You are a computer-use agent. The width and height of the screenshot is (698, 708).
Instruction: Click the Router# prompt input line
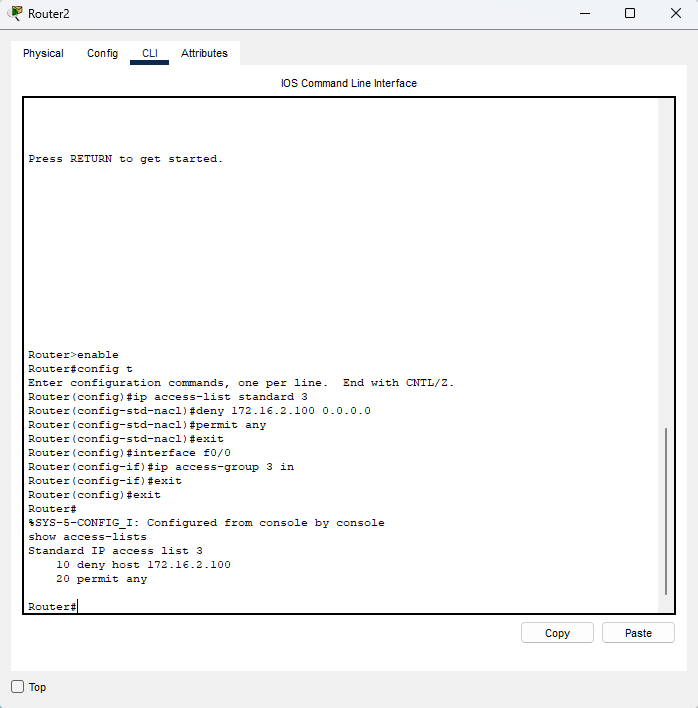52,606
